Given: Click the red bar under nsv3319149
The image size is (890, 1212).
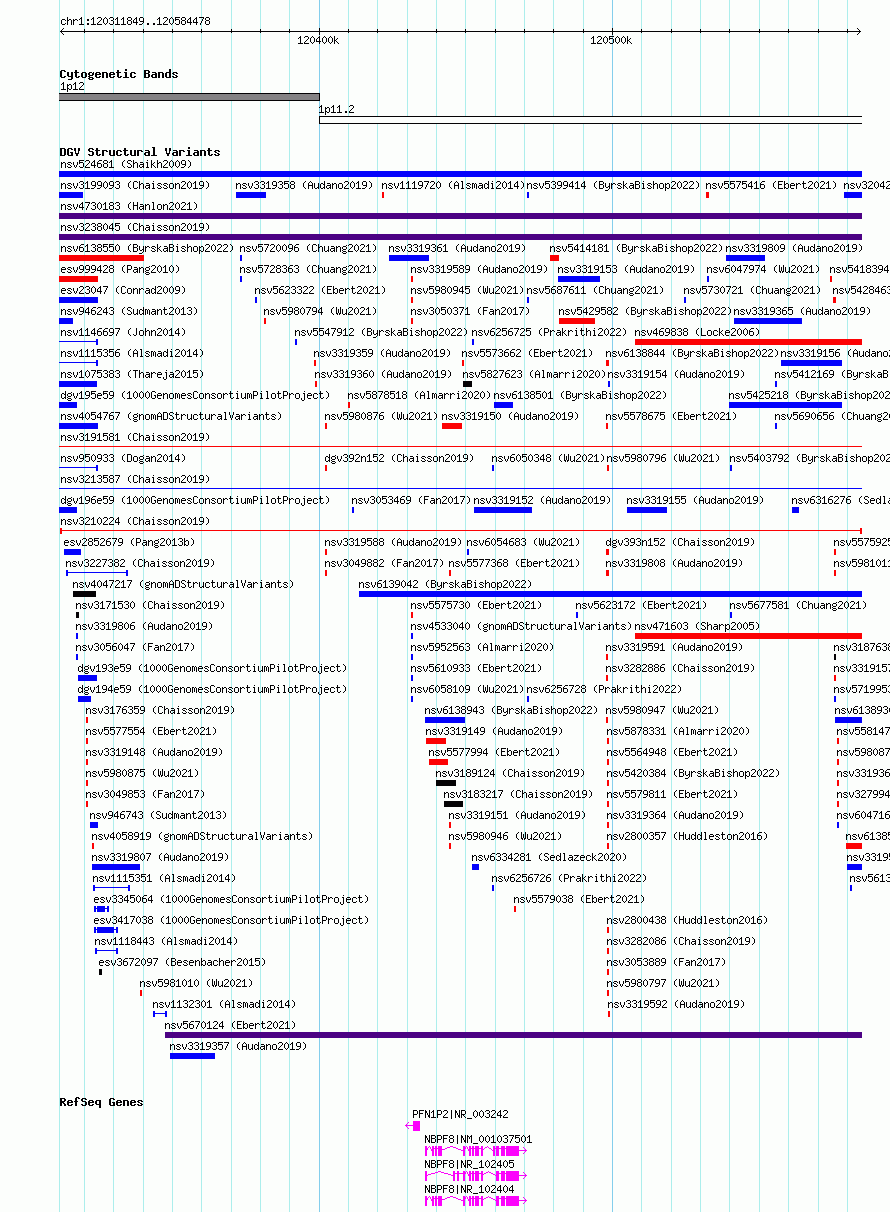Looking at the screenshot, I should coord(436,741).
